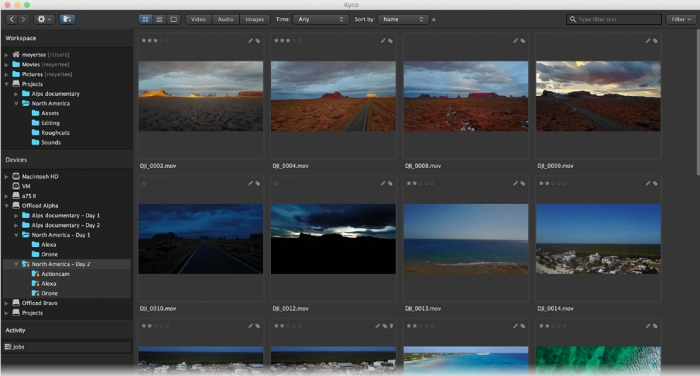Select the DJI_0013.mov ocean thumbnail

tap(466, 239)
